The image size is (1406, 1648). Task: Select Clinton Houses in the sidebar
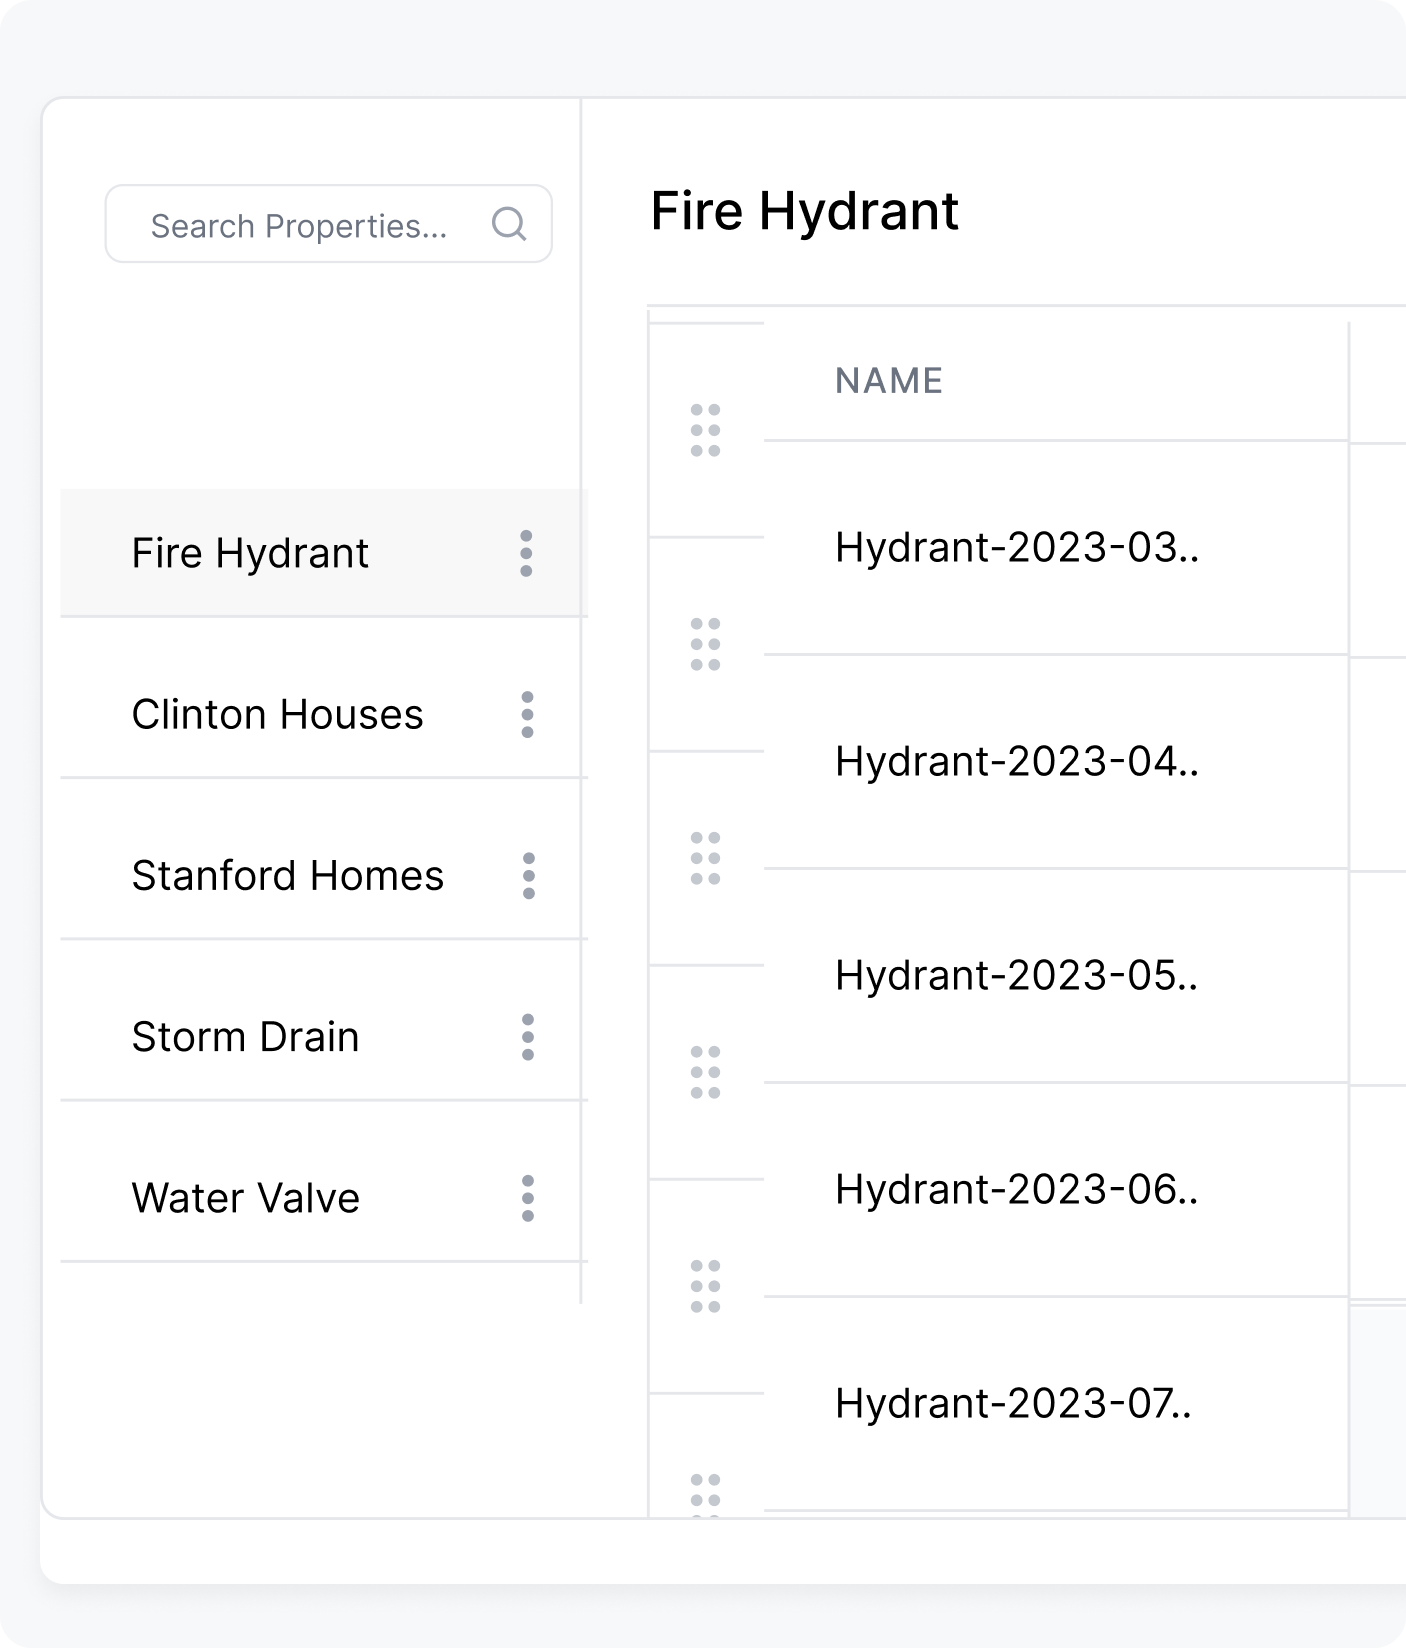point(277,714)
